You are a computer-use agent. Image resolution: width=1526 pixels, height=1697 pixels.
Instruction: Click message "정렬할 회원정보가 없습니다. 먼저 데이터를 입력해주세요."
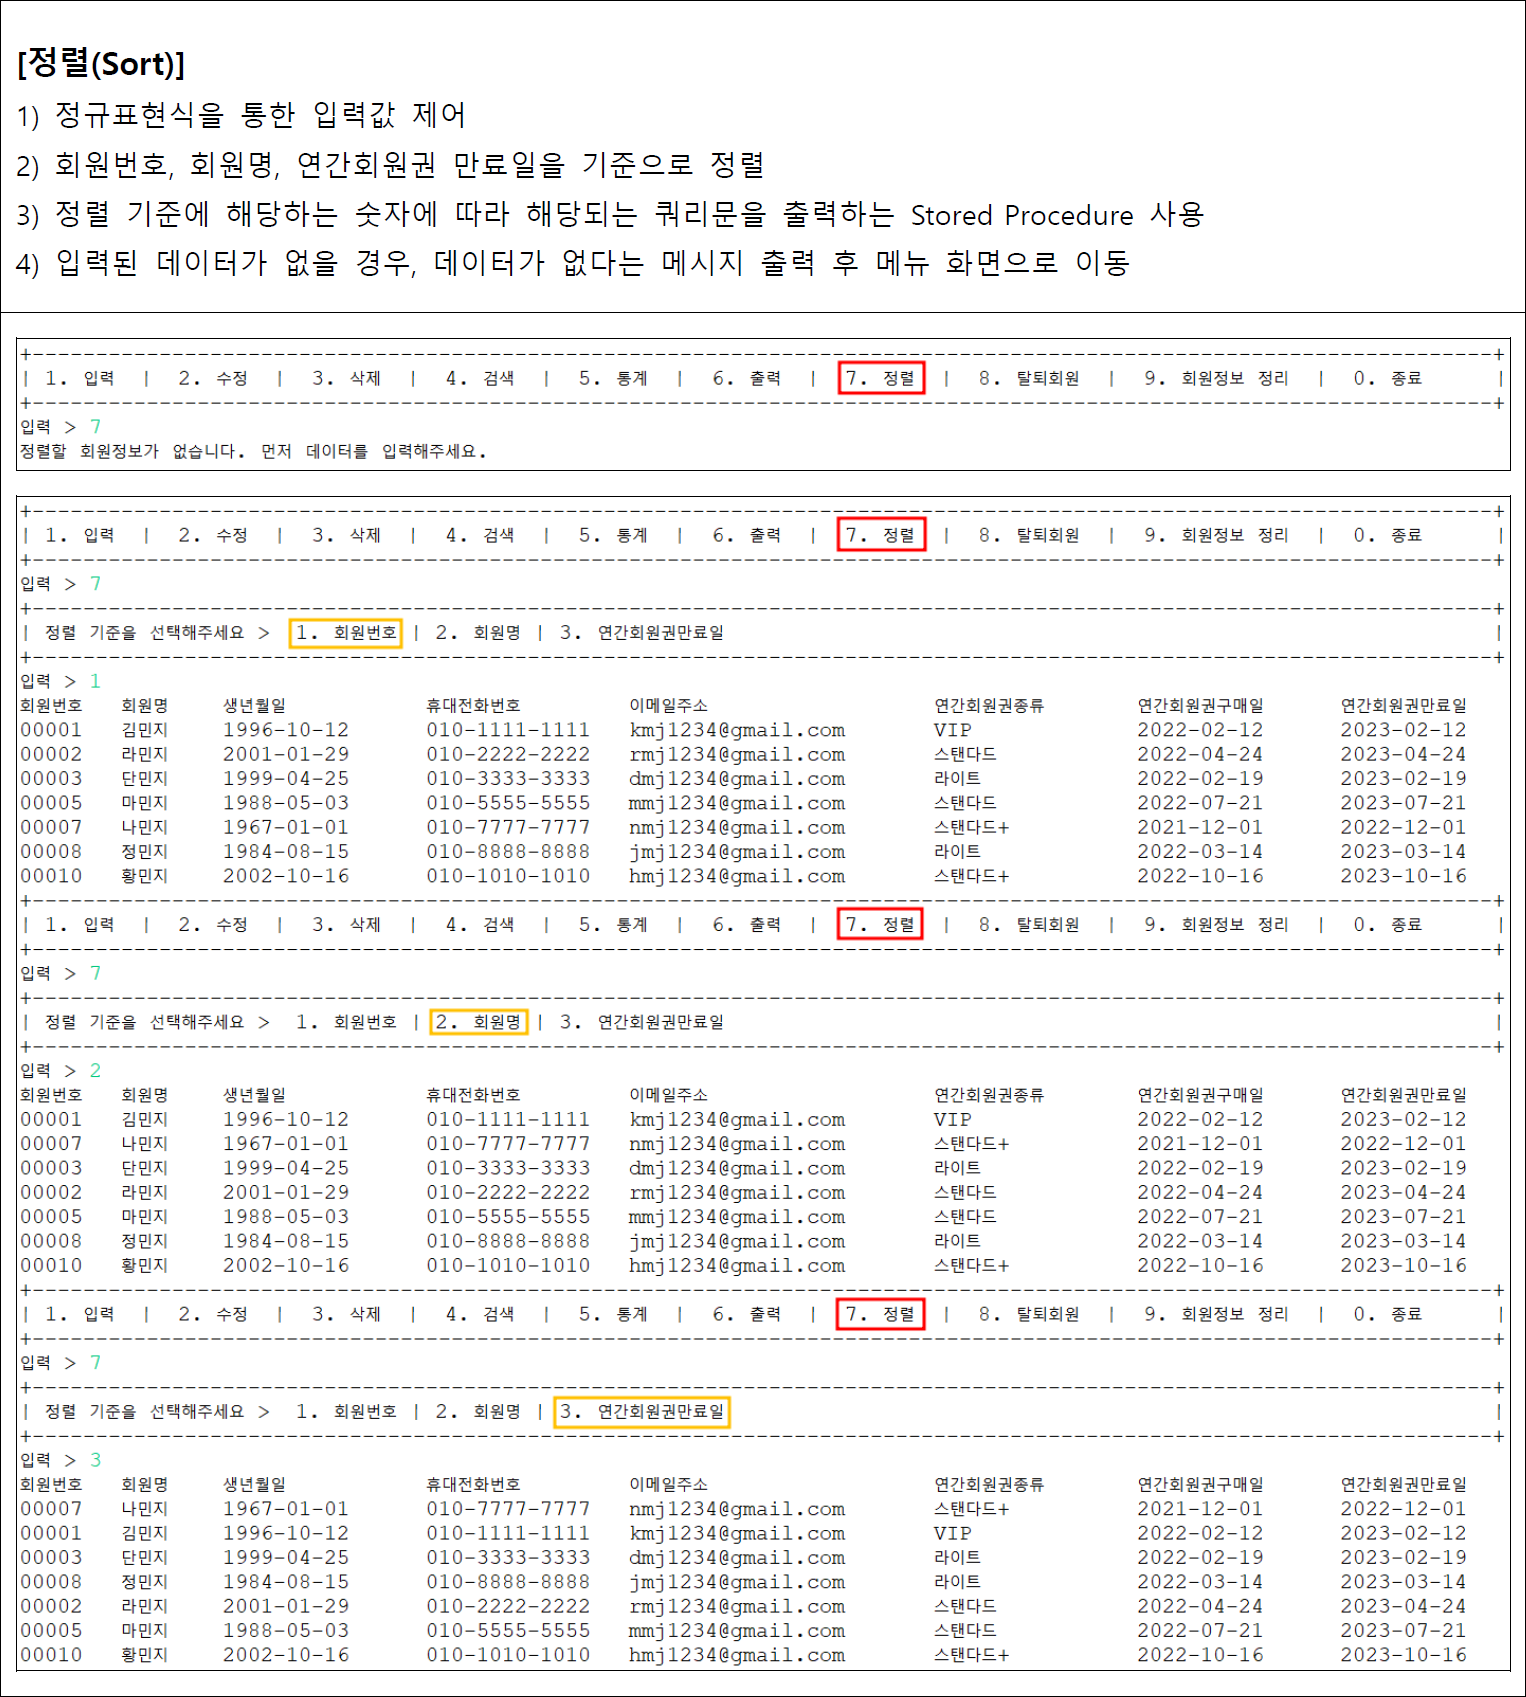pos(254,452)
